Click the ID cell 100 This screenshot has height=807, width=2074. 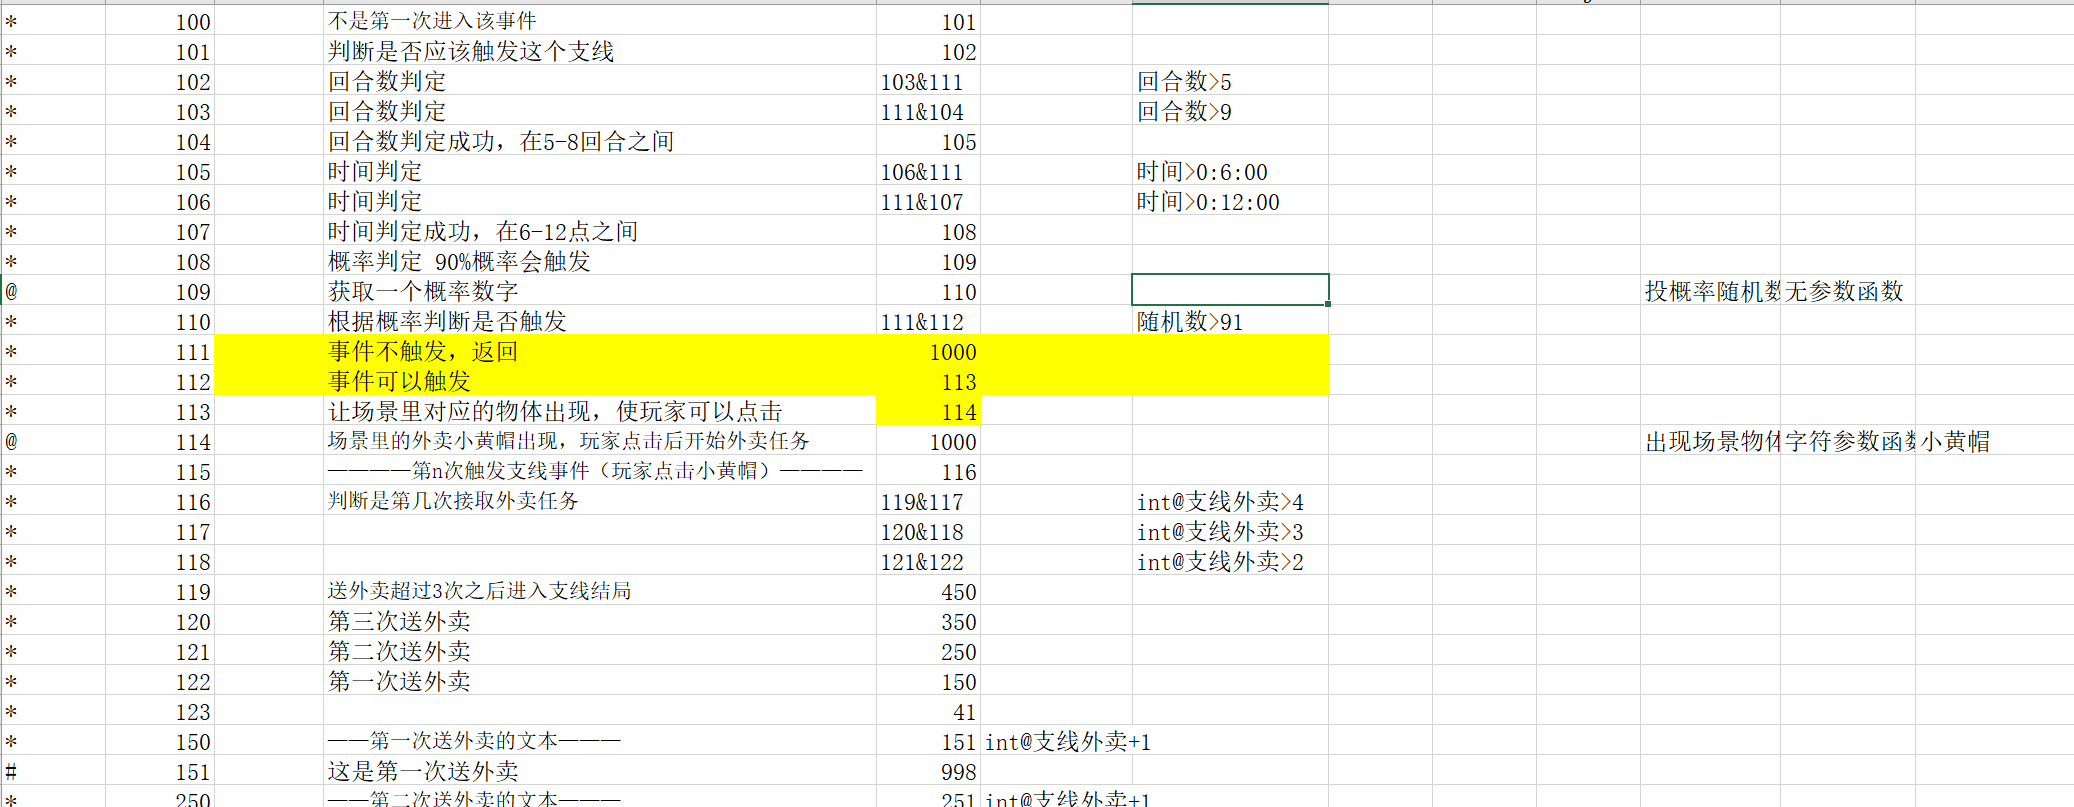[x=160, y=20]
